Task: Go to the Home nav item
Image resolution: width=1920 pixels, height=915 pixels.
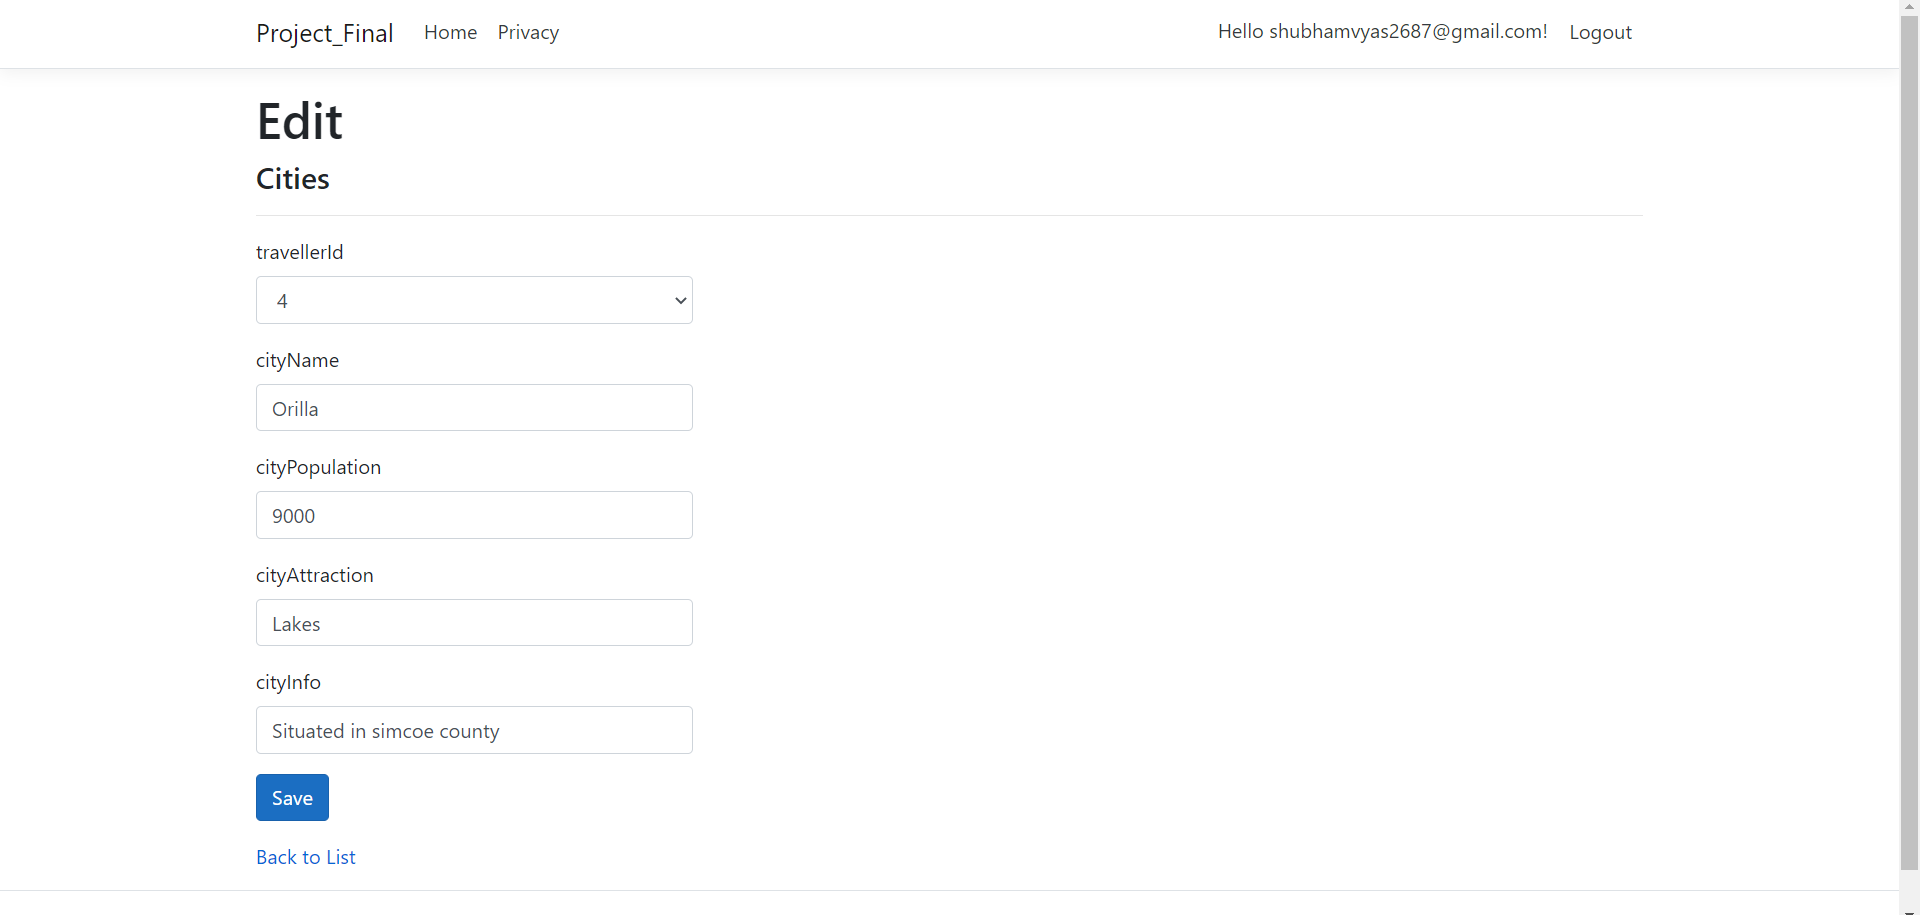Action: click(x=450, y=32)
